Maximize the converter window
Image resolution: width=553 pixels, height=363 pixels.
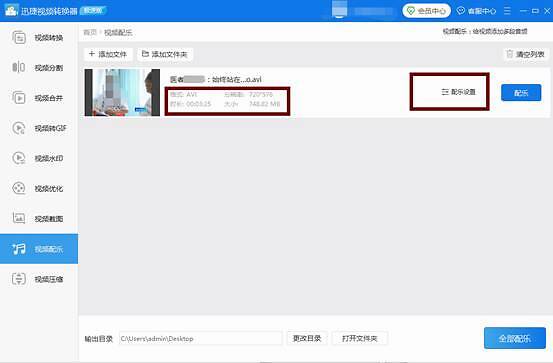point(535,11)
